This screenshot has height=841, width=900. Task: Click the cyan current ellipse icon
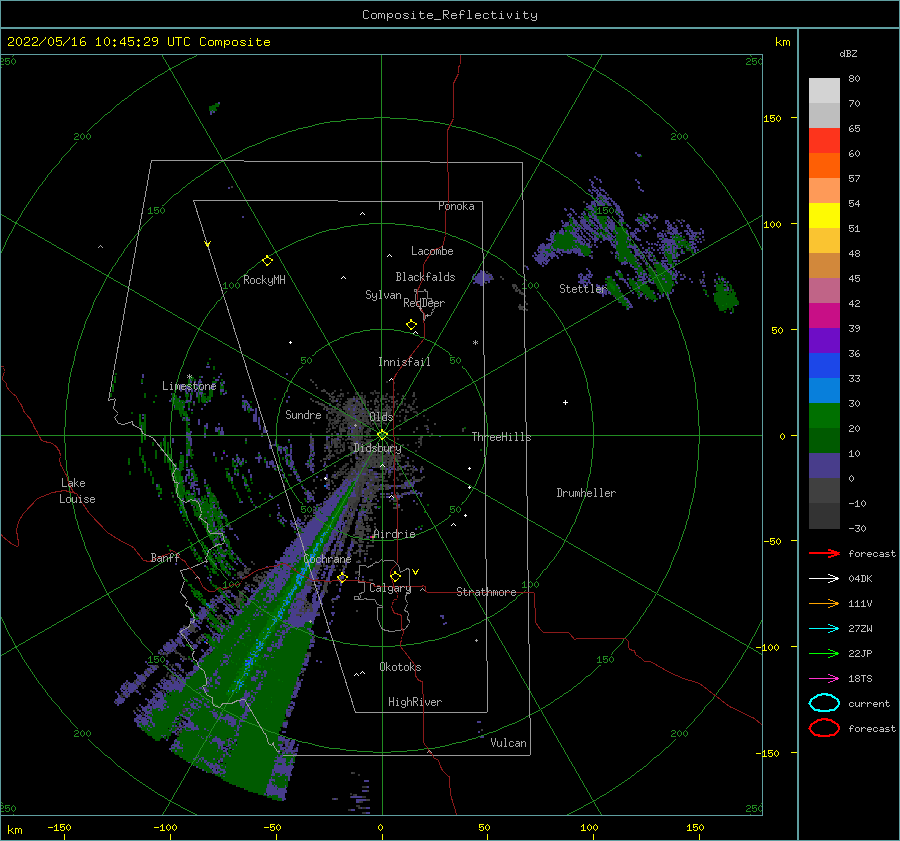point(824,703)
